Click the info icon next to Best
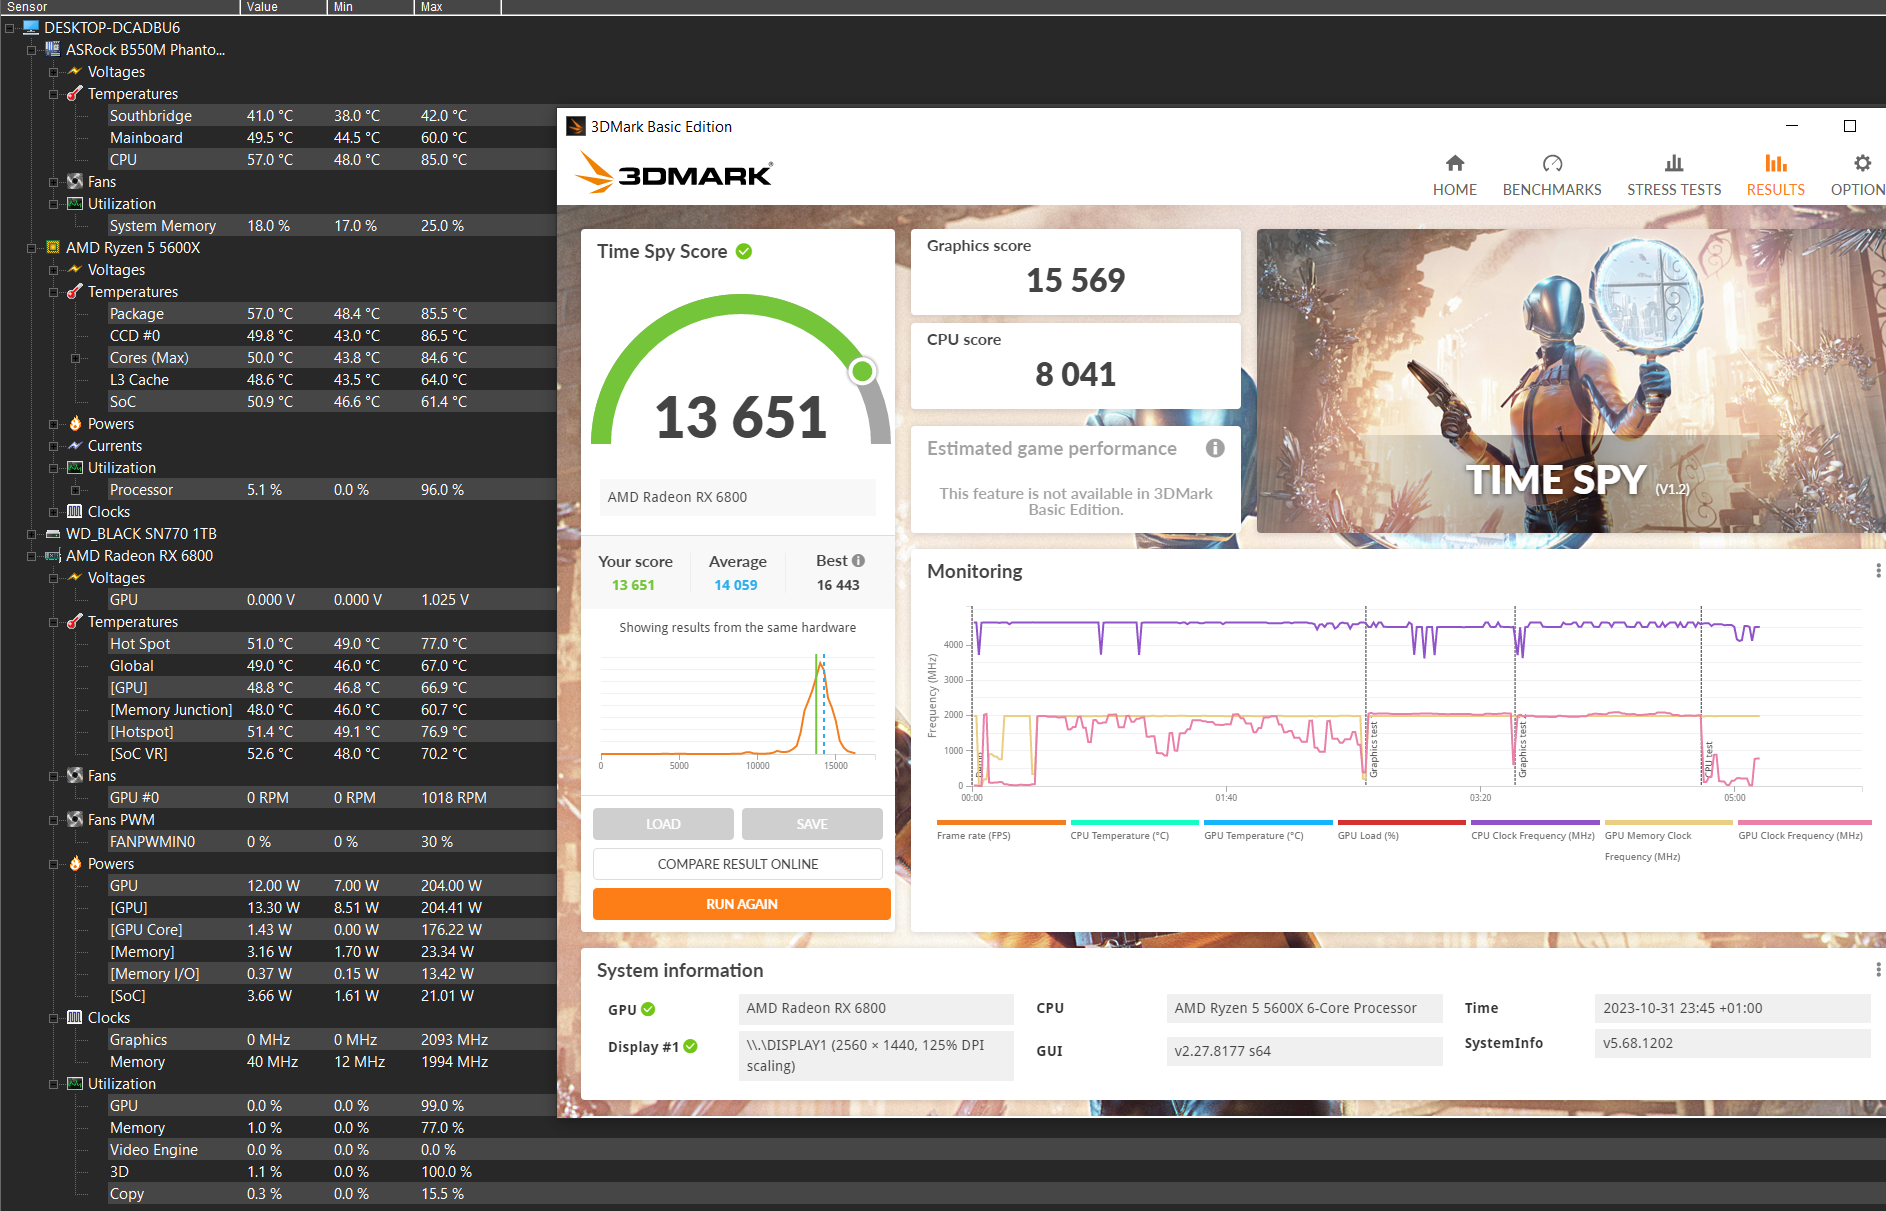Image resolution: width=1886 pixels, height=1211 pixels. coord(858,561)
